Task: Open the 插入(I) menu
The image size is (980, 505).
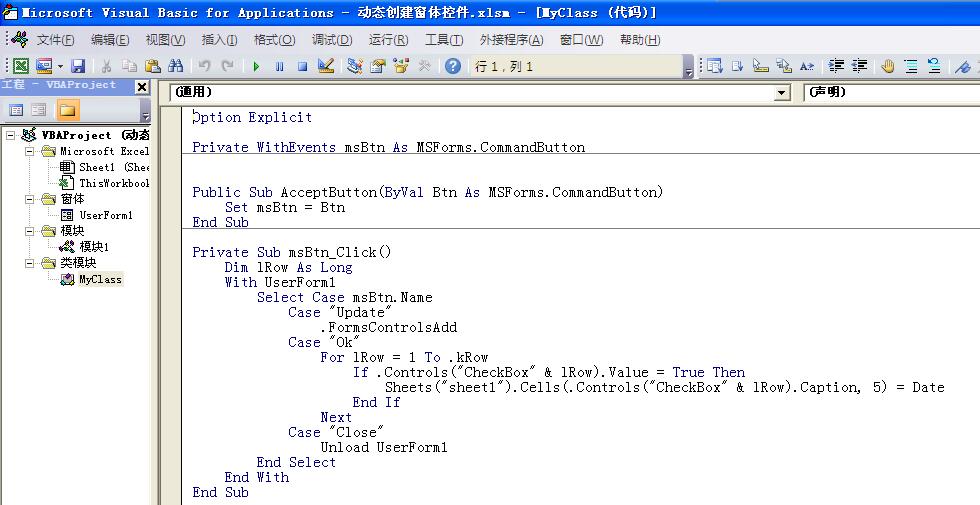Action: 219,40
